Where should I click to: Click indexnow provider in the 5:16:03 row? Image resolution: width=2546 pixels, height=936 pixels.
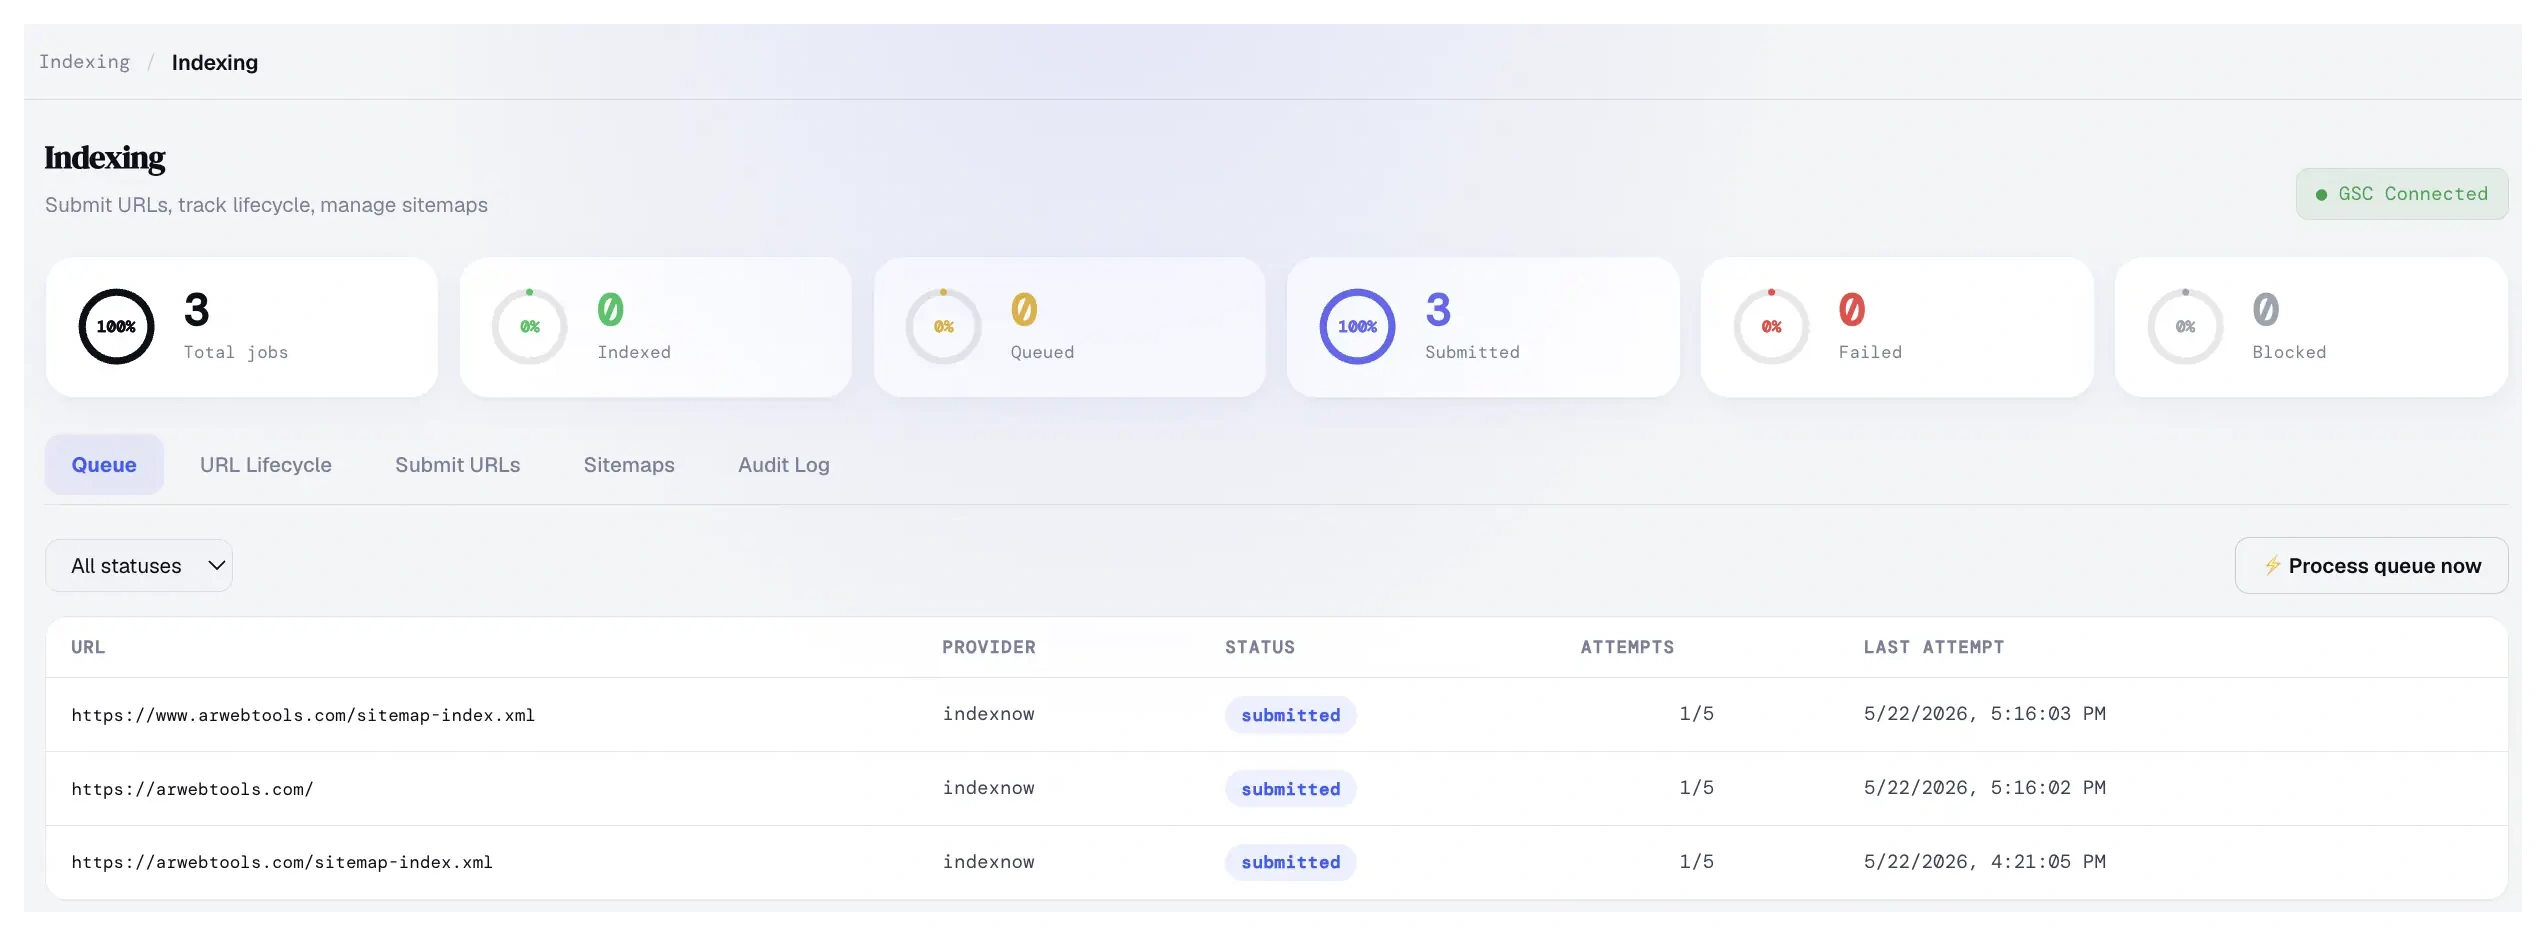tap(989, 714)
